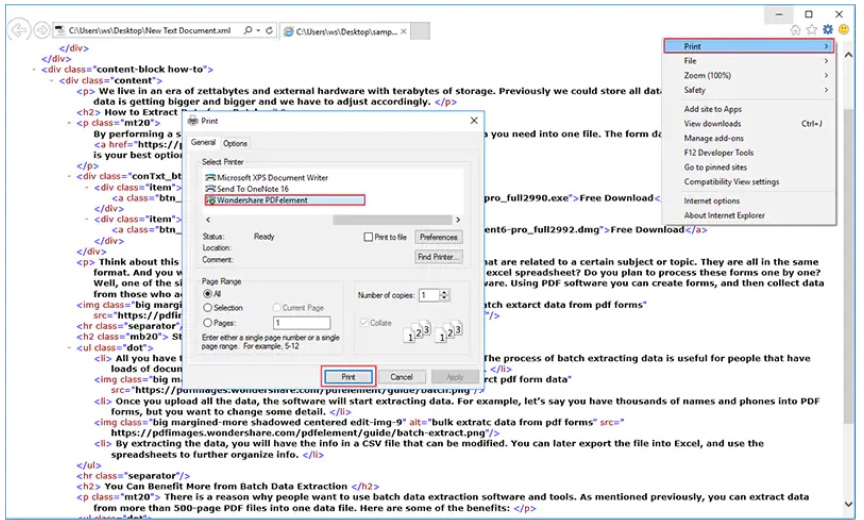The width and height of the screenshot is (864, 520).
Task: Enable the Print to file checkbox
Action: 369,237
